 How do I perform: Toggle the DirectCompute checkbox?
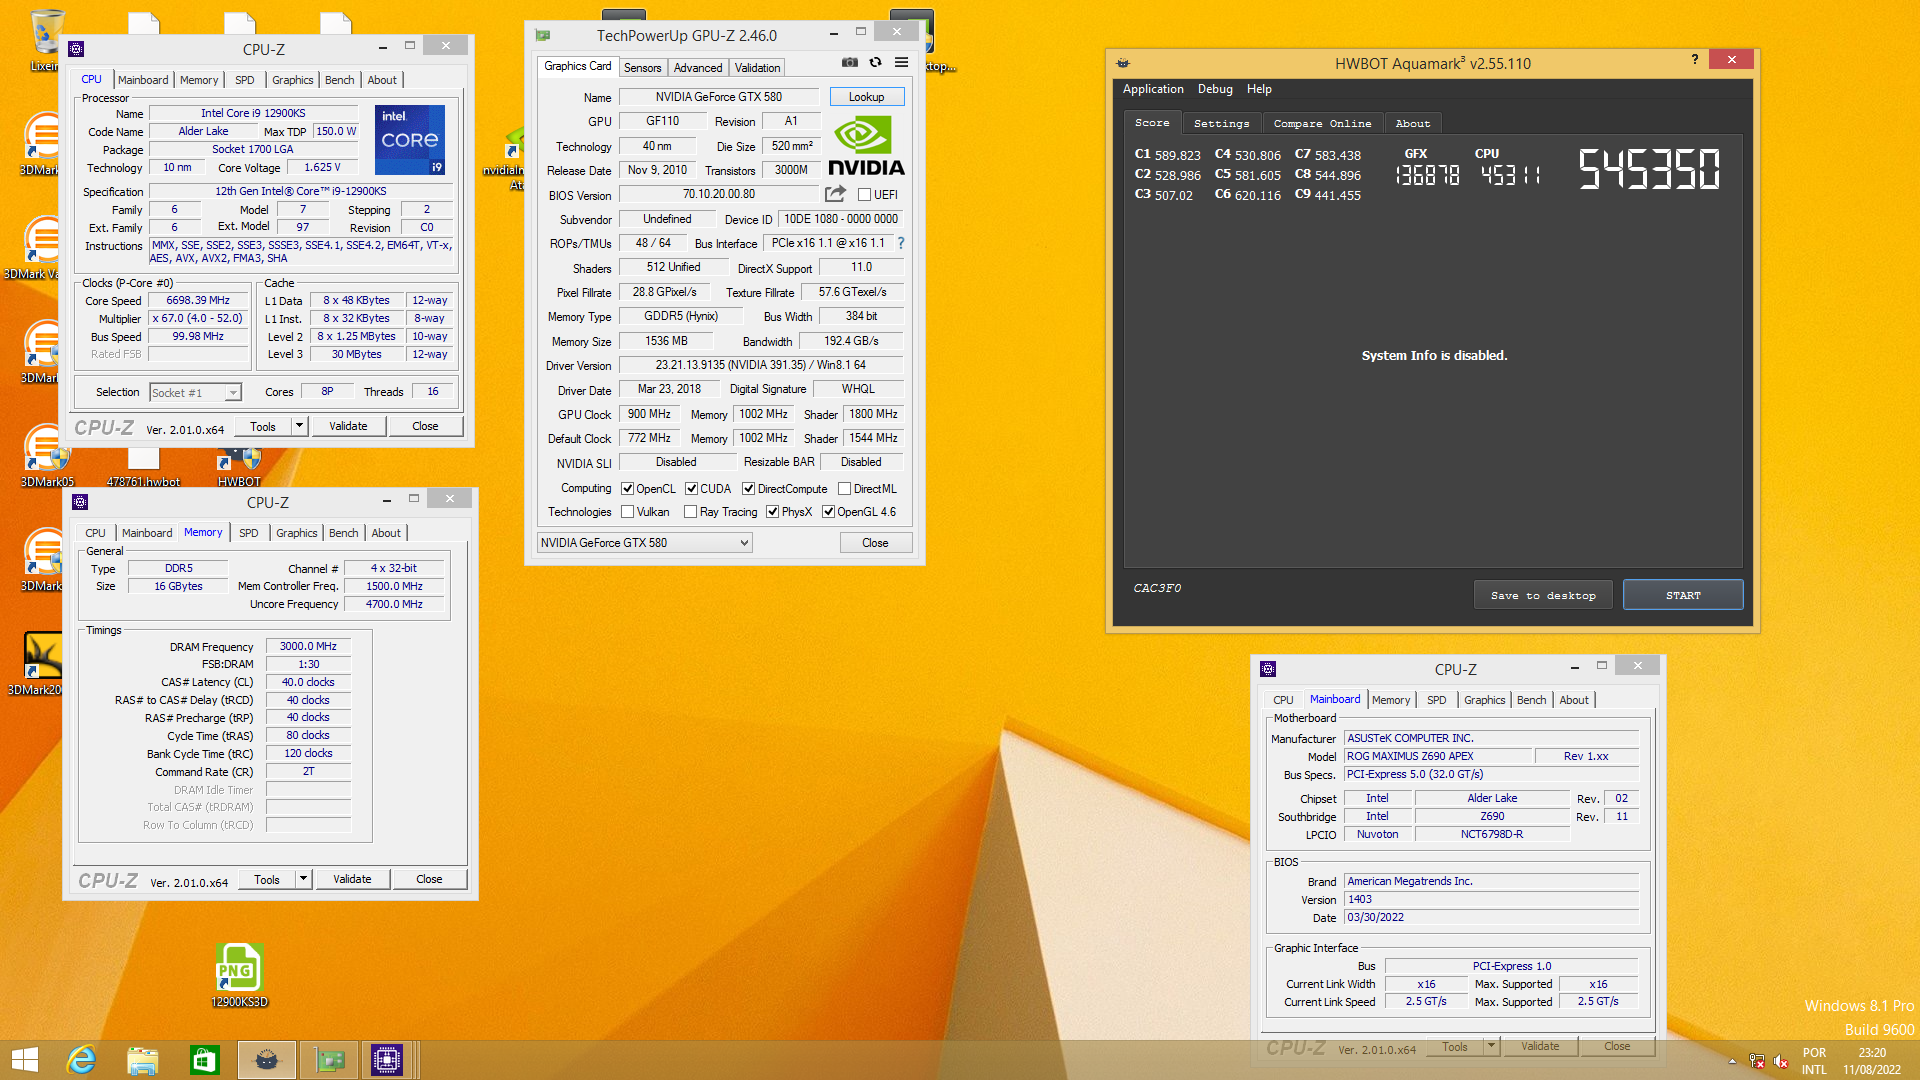coord(749,489)
